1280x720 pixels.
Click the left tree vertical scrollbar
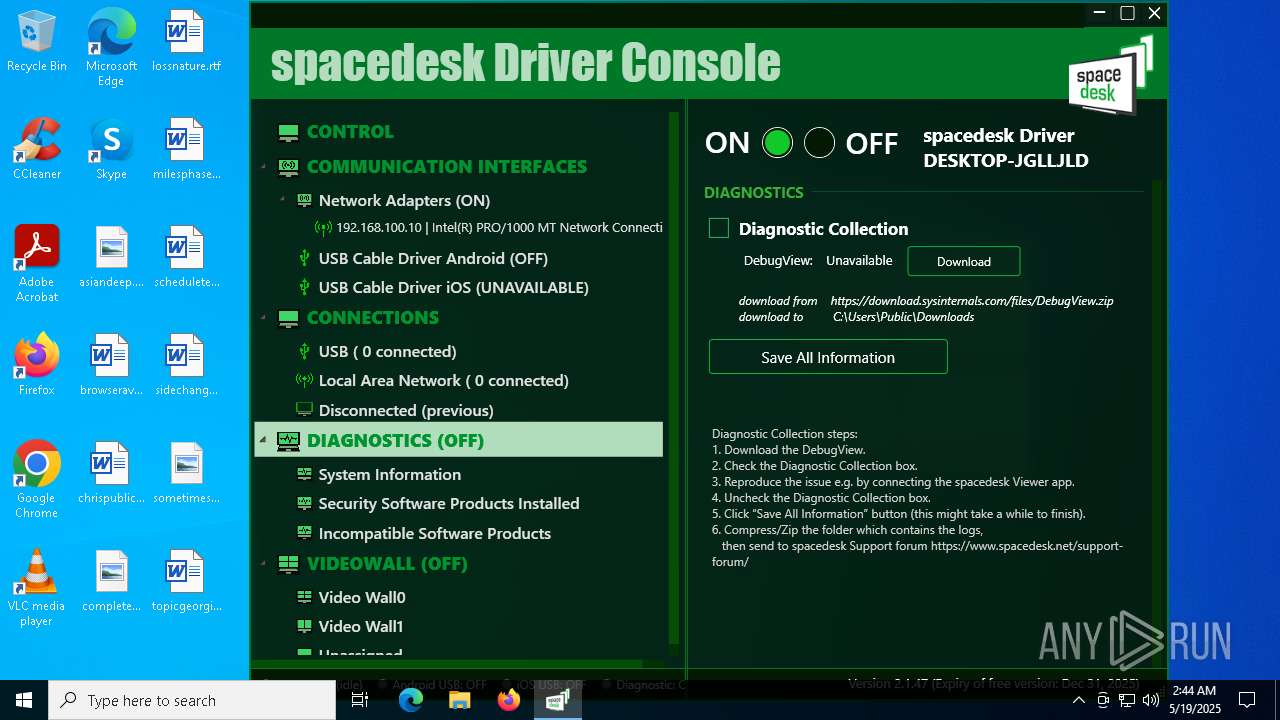coord(673,380)
